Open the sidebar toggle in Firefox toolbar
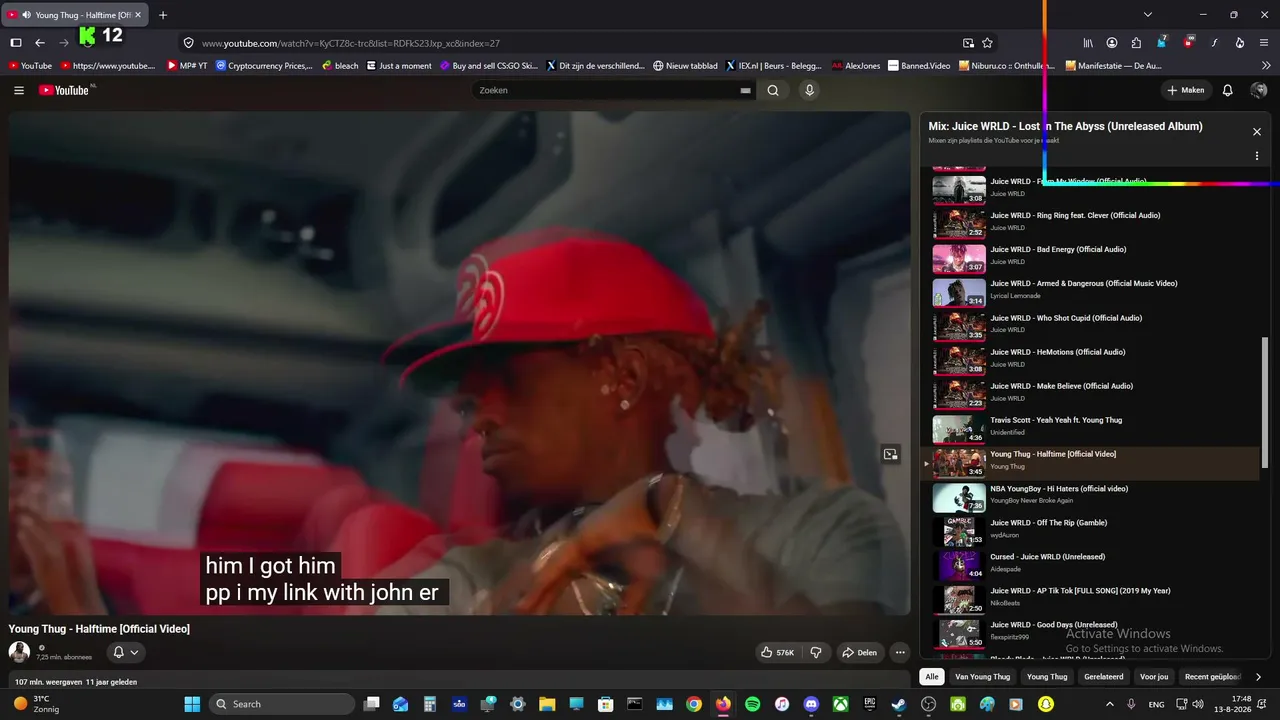The image size is (1280, 720). (x=16, y=43)
